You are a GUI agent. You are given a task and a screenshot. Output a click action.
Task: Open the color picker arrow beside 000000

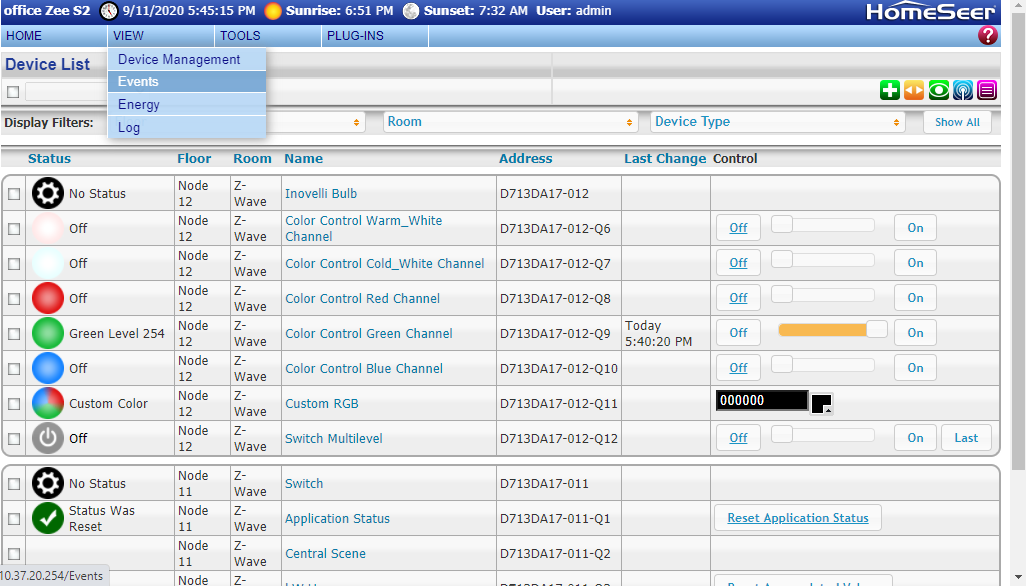point(828,410)
